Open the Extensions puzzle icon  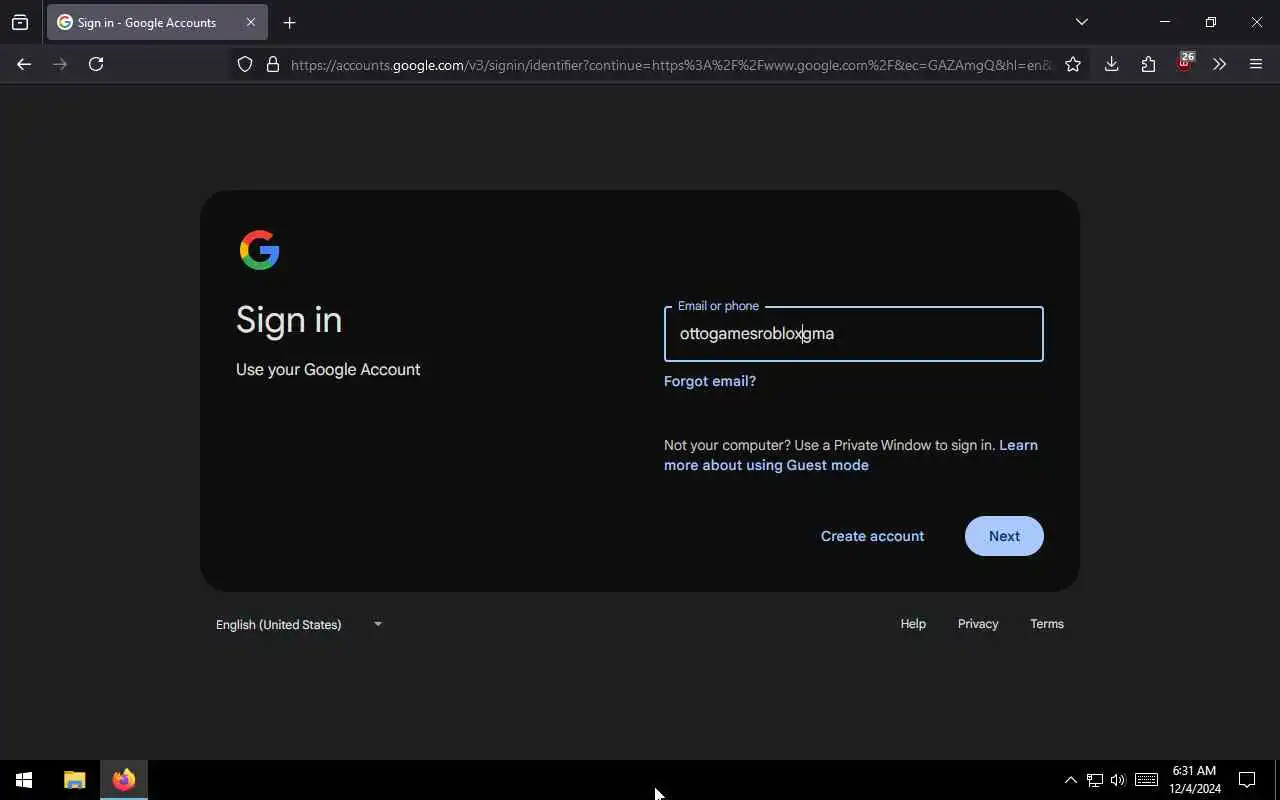coord(1148,64)
